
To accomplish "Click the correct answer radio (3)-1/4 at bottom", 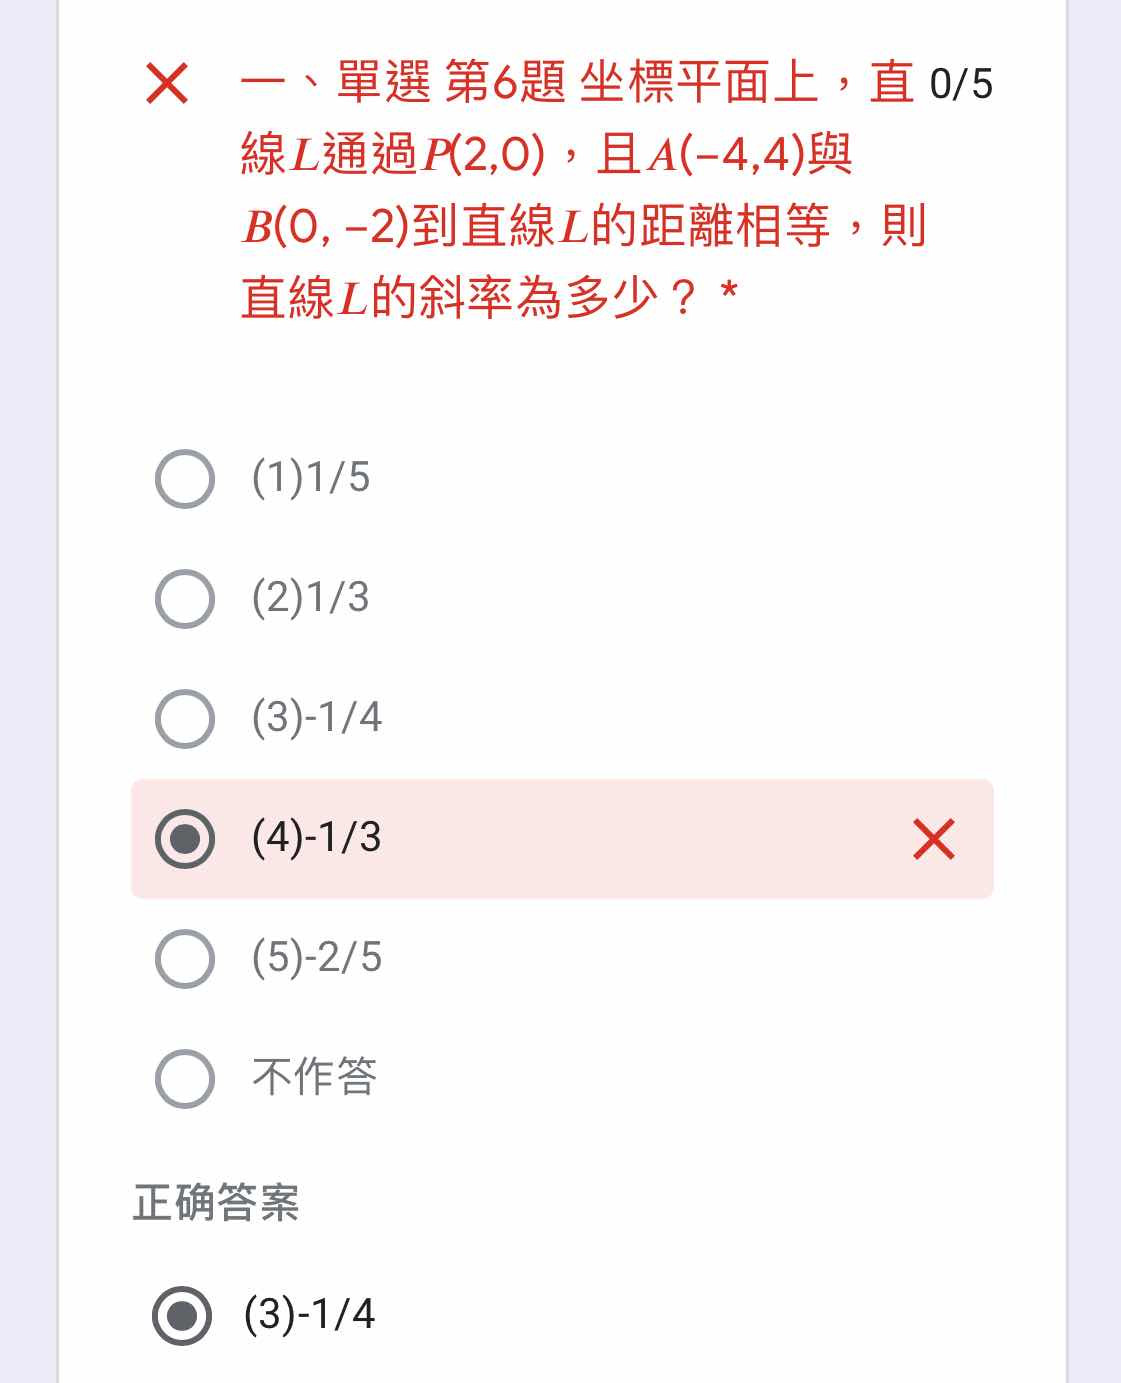I will click(182, 1315).
